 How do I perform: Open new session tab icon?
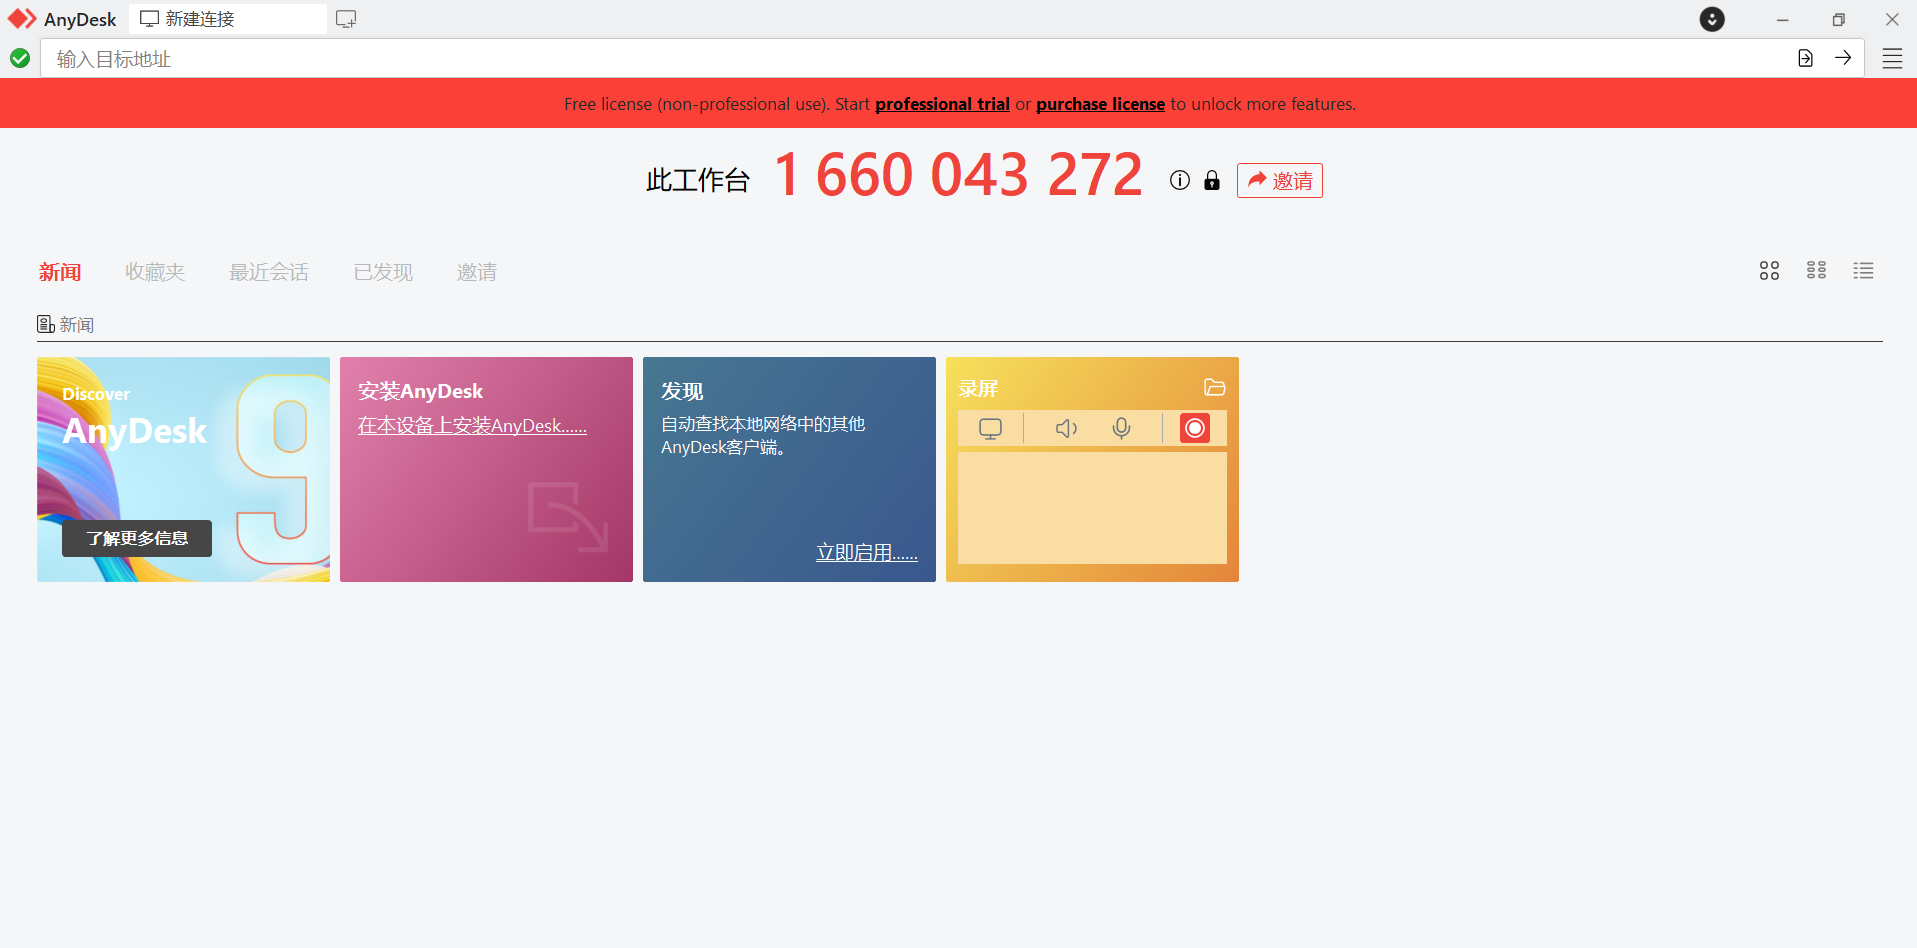click(346, 19)
